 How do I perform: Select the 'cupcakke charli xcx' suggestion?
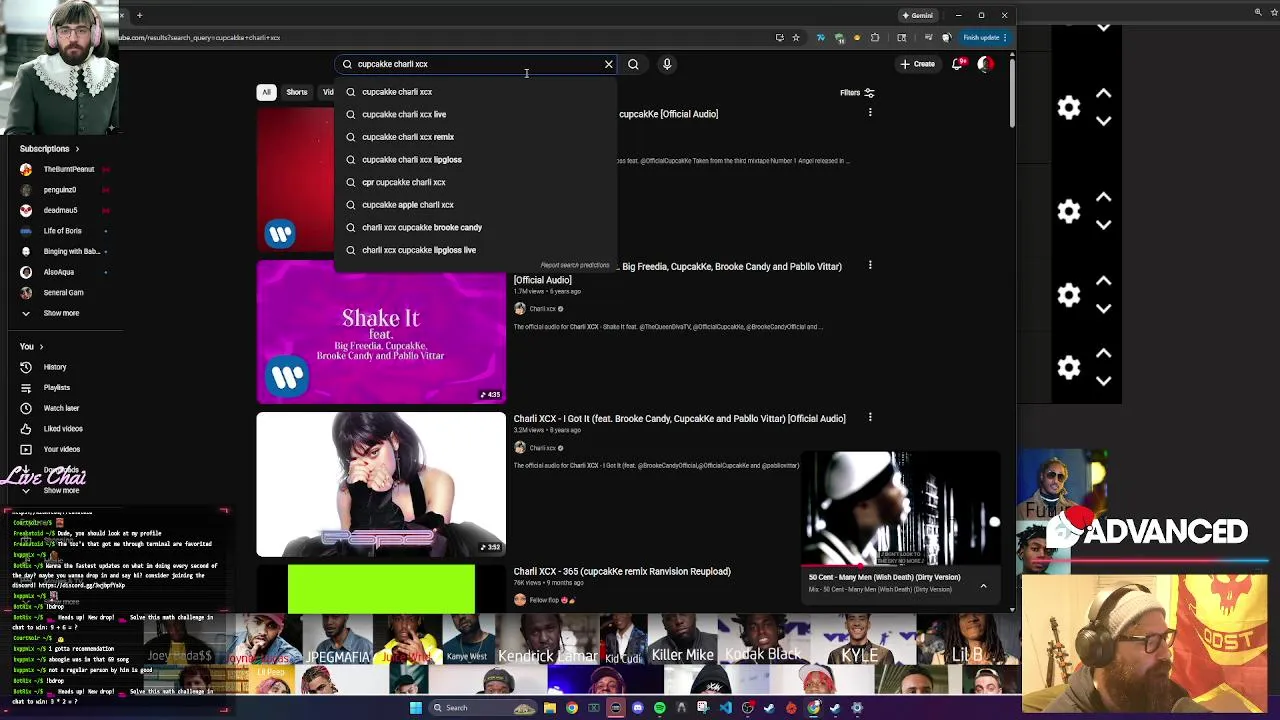pyautogui.click(x=475, y=92)
